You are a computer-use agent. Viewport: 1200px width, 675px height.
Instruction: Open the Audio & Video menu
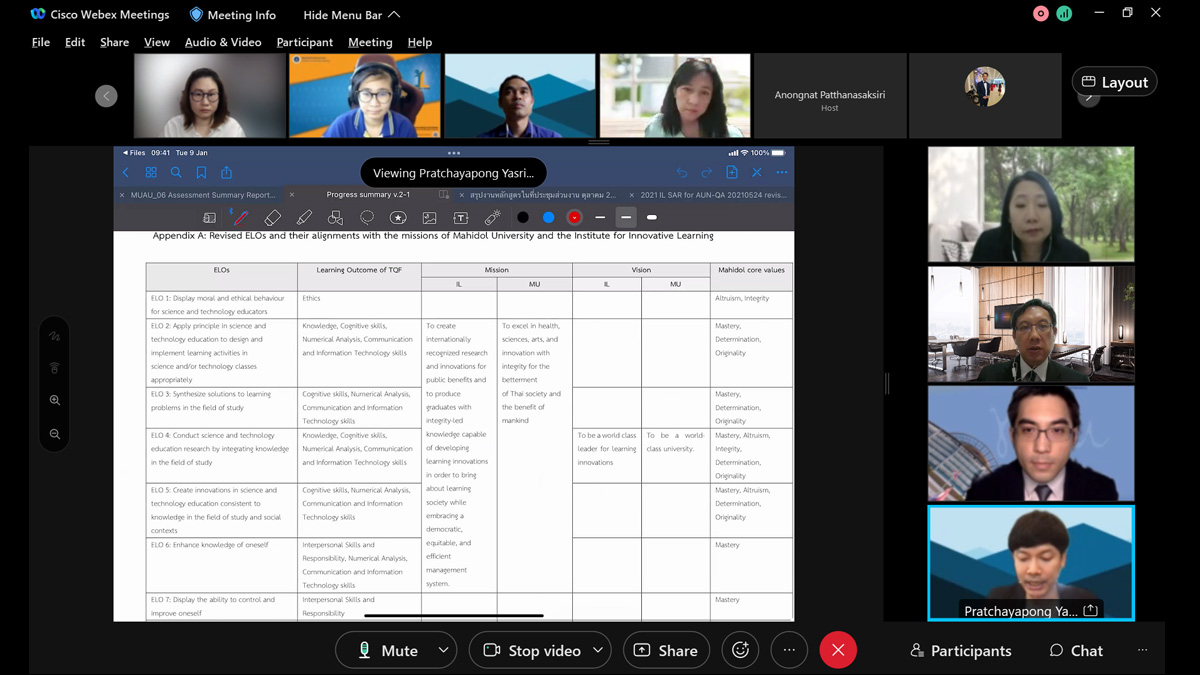(223, 42)
